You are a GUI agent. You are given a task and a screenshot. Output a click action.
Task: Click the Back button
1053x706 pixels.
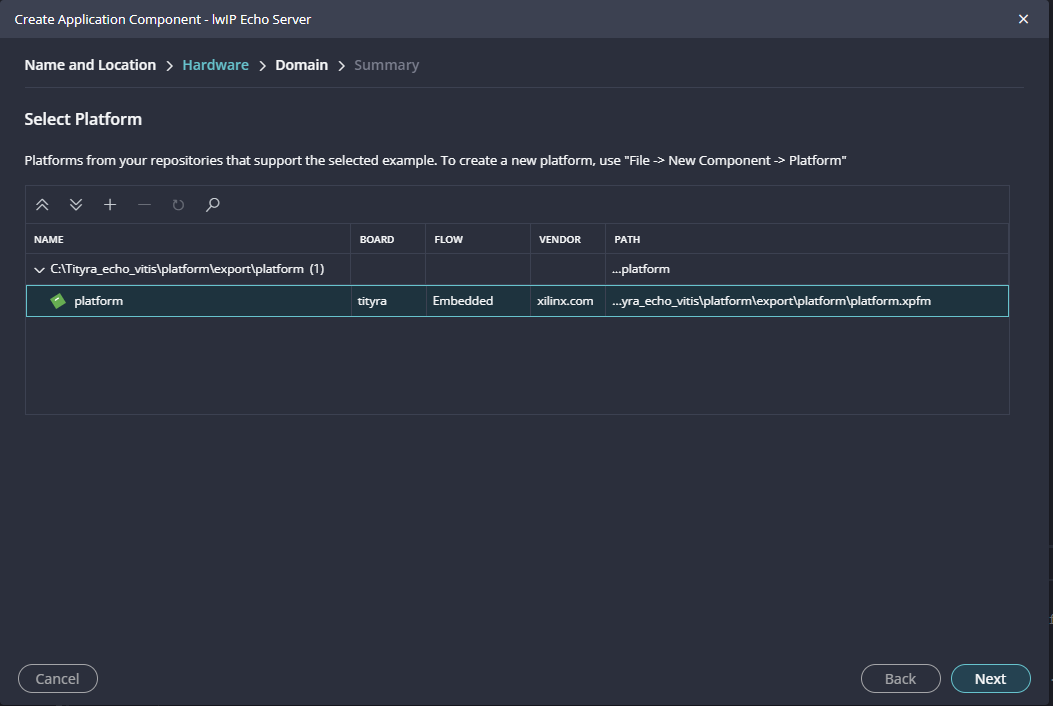point(900,679)
